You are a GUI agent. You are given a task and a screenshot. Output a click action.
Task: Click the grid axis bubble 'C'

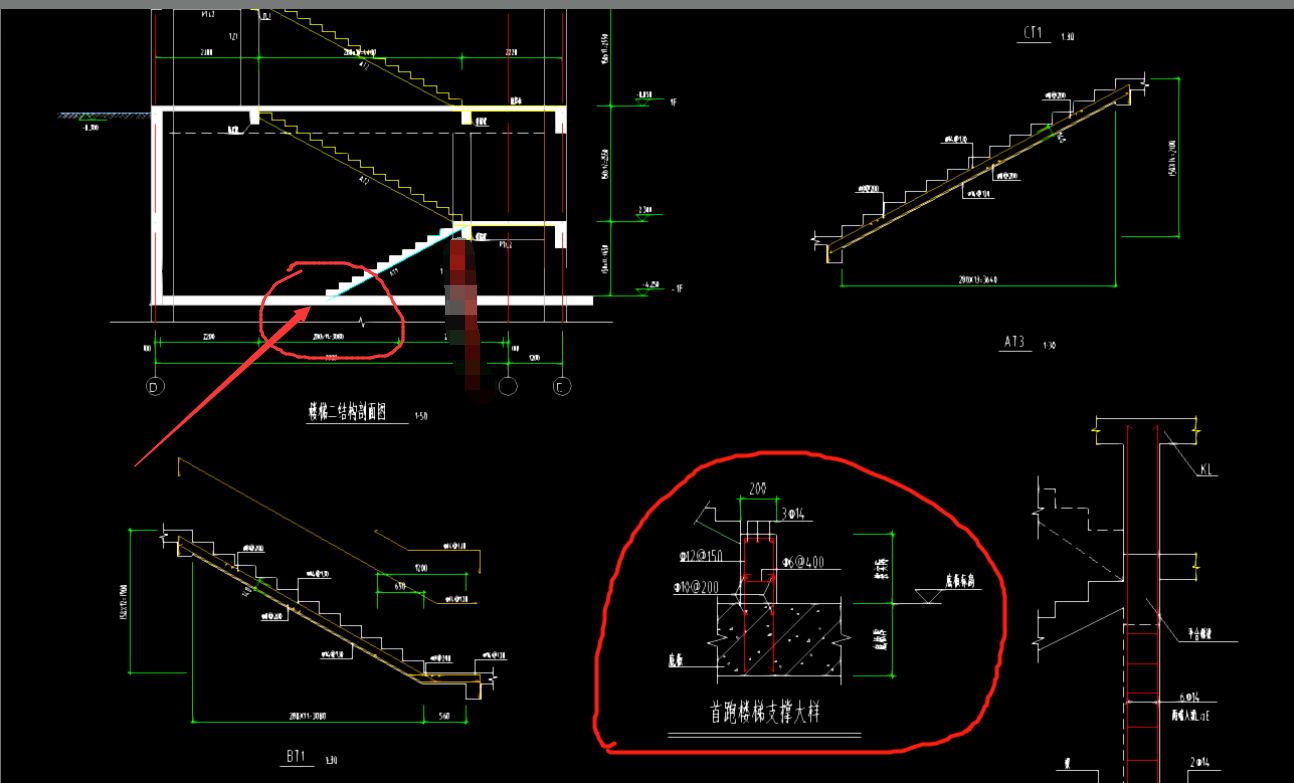point(562,386)
